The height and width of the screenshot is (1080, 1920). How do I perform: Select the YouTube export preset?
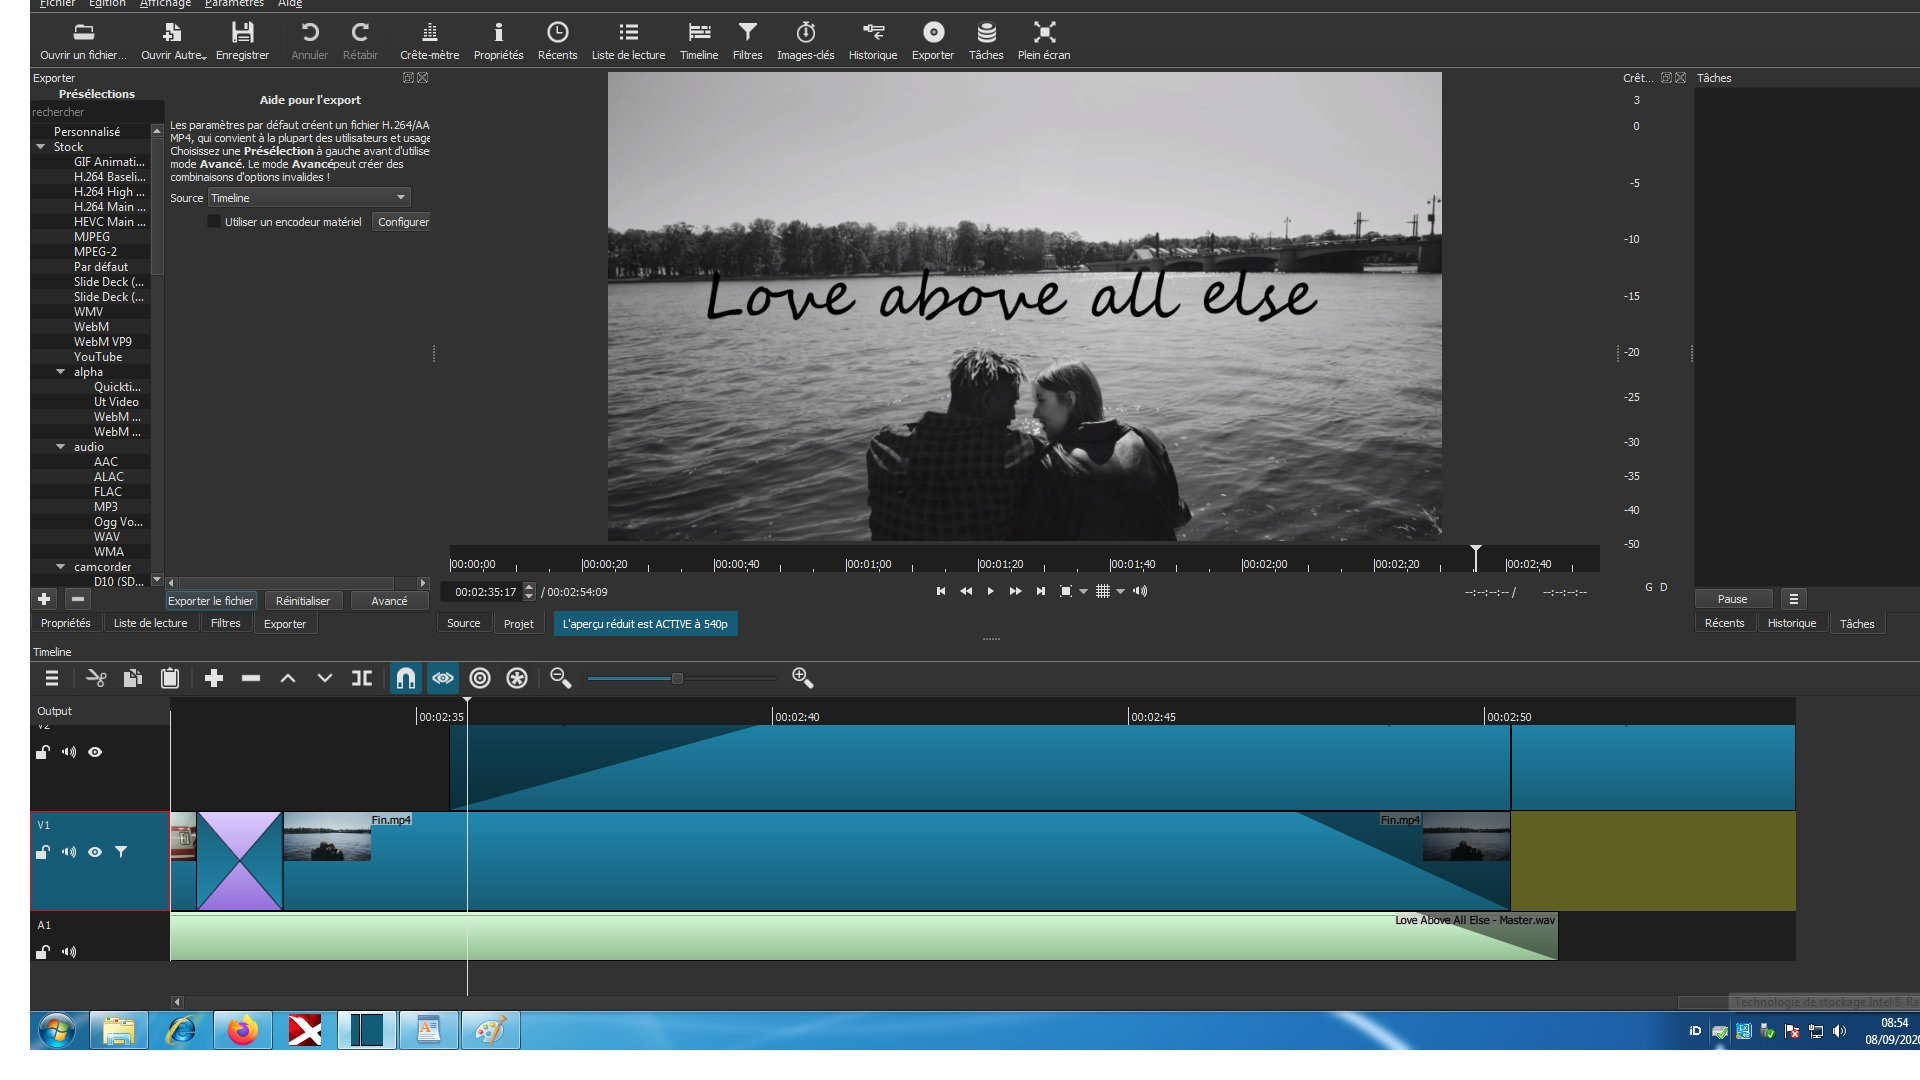click(x=98, y=357)
